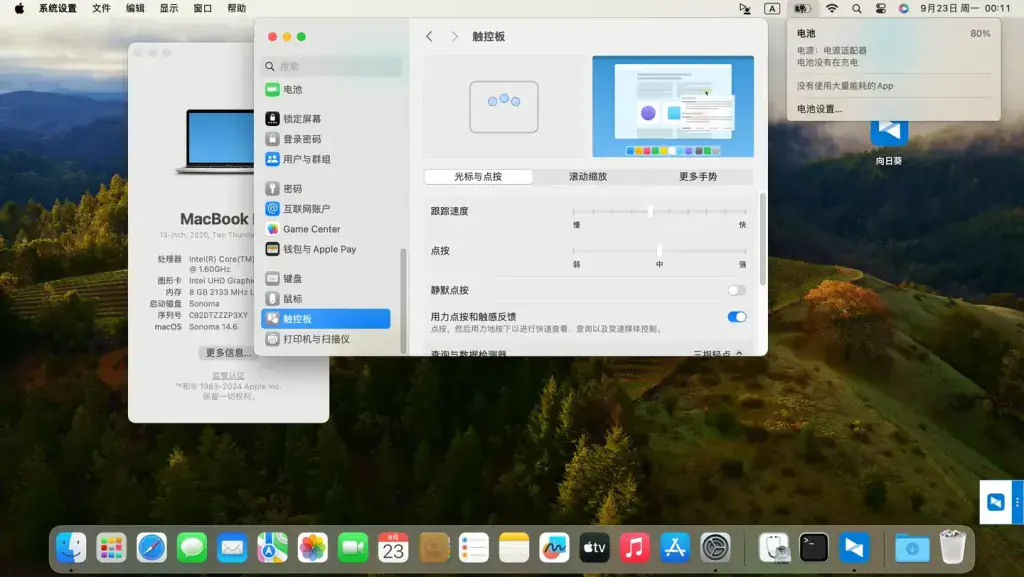Image resolution: width=1024 pixels, height=577 pixels.
Task: Switch to the 滚动缩放 tab
Action: point(588,176)
